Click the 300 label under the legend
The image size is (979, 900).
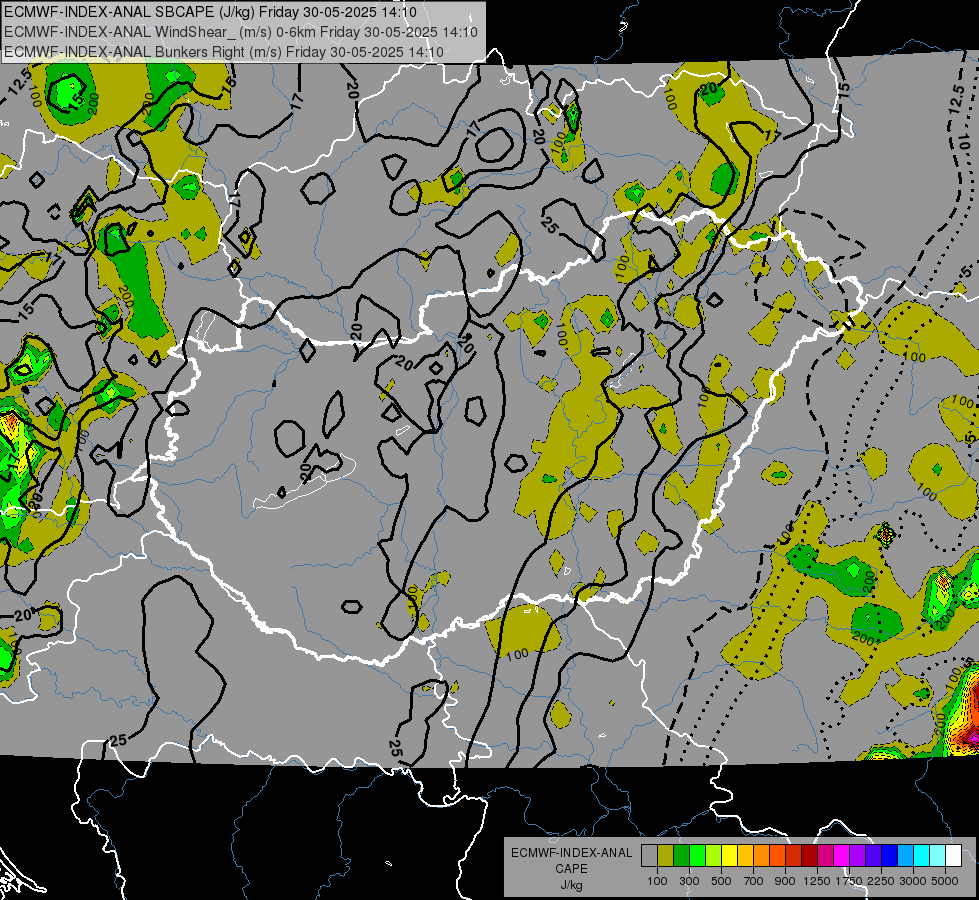689,881
